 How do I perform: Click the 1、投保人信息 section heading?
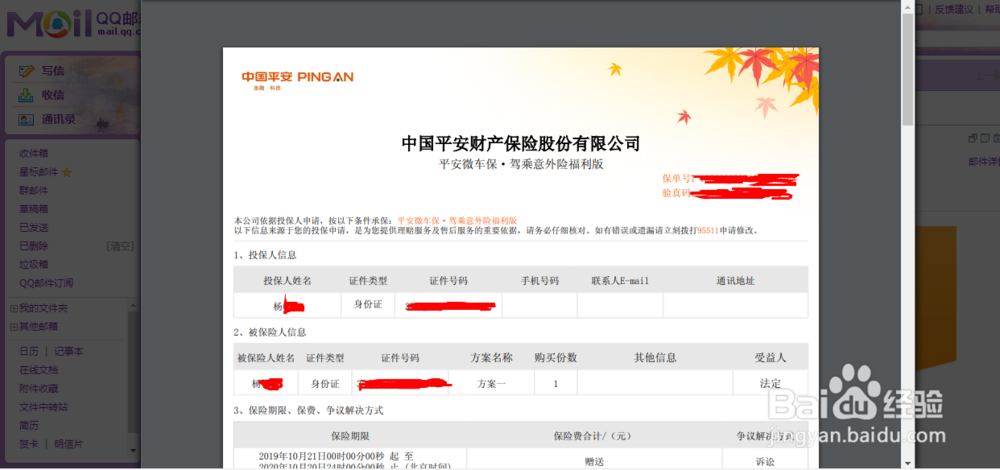265,255
